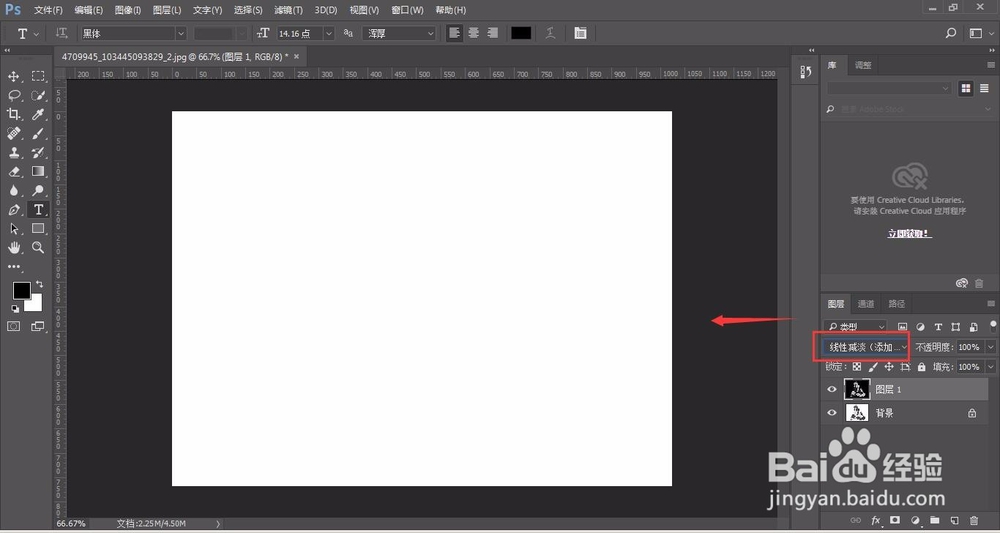Open the 类型 layer filter dropdown
The width and height of the screenshot is (1000, 533).
855,326
